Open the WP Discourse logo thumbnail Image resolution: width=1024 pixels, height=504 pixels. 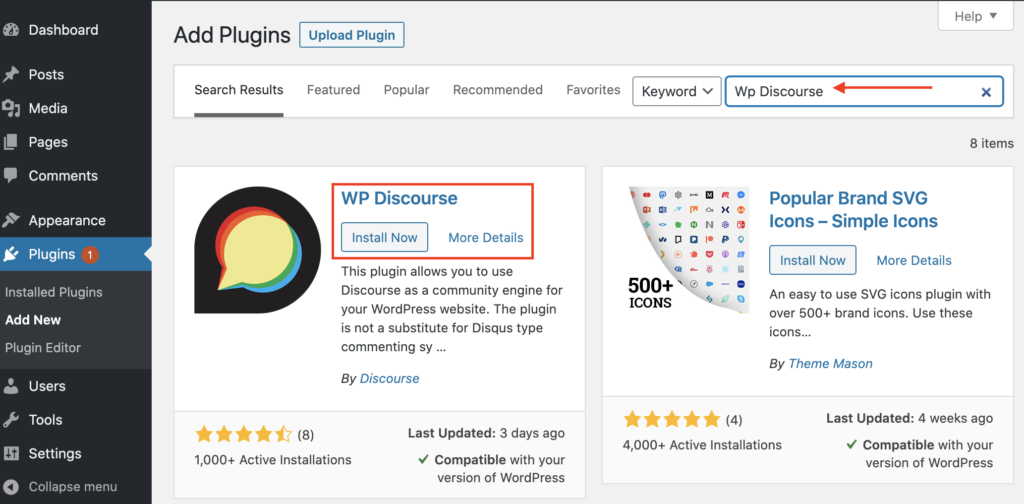(x=257, y=251)
